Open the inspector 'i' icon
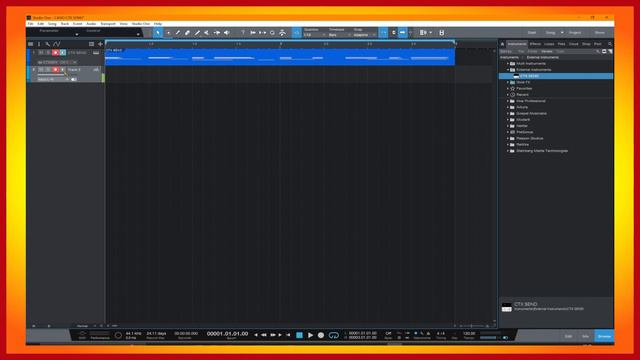The height and width of the screenshot is (360, 640). 39,44
